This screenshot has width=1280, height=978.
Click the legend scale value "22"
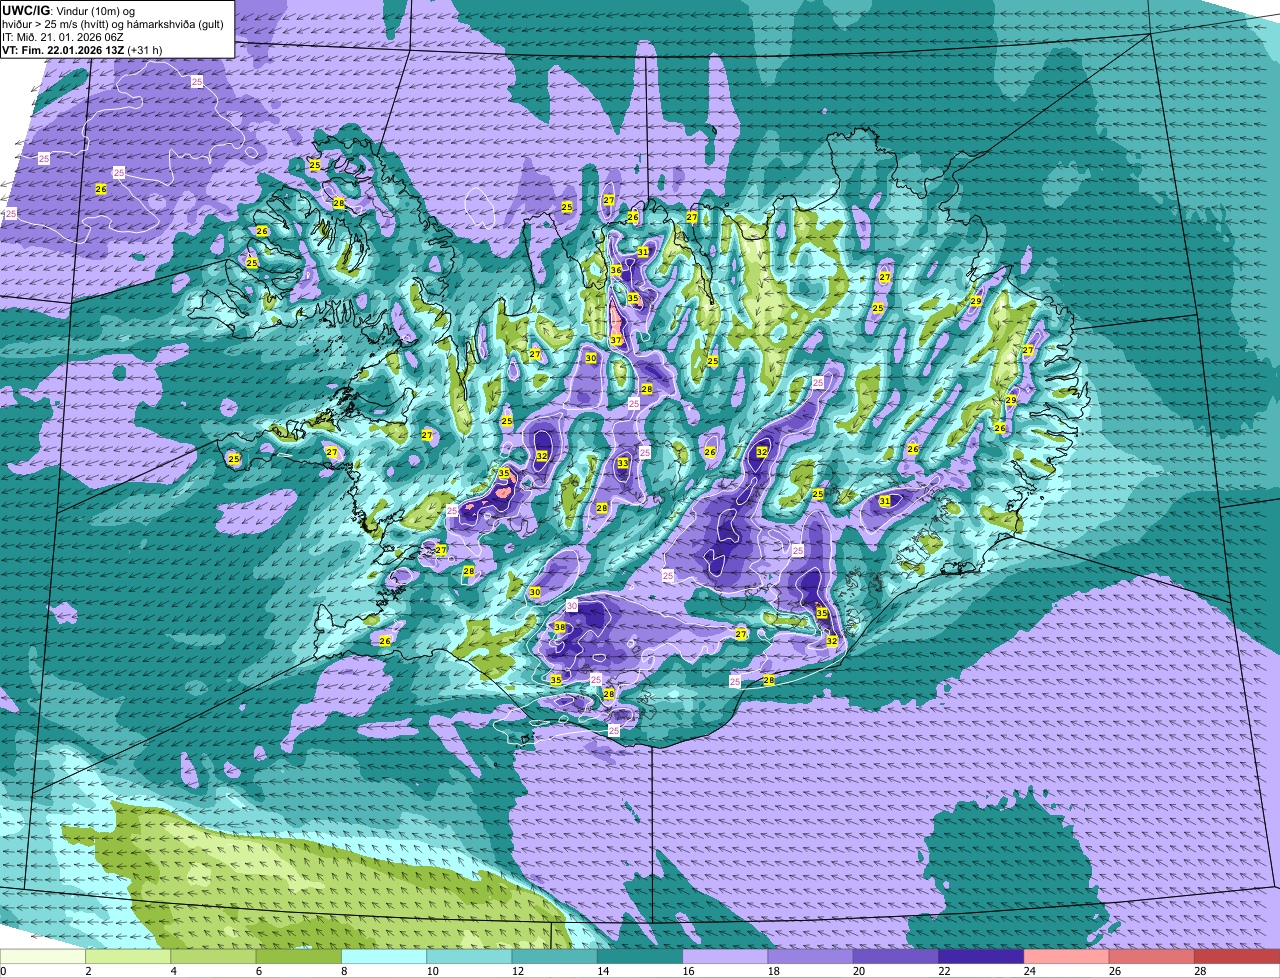click(943, 971)
